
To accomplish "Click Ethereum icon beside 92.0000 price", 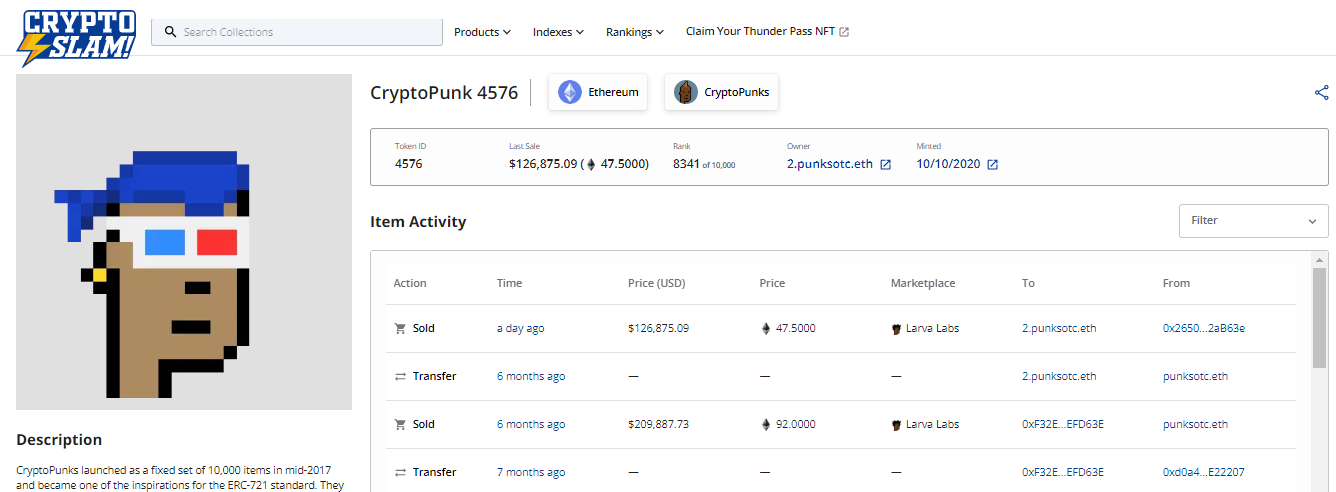I will click(767, 424).
